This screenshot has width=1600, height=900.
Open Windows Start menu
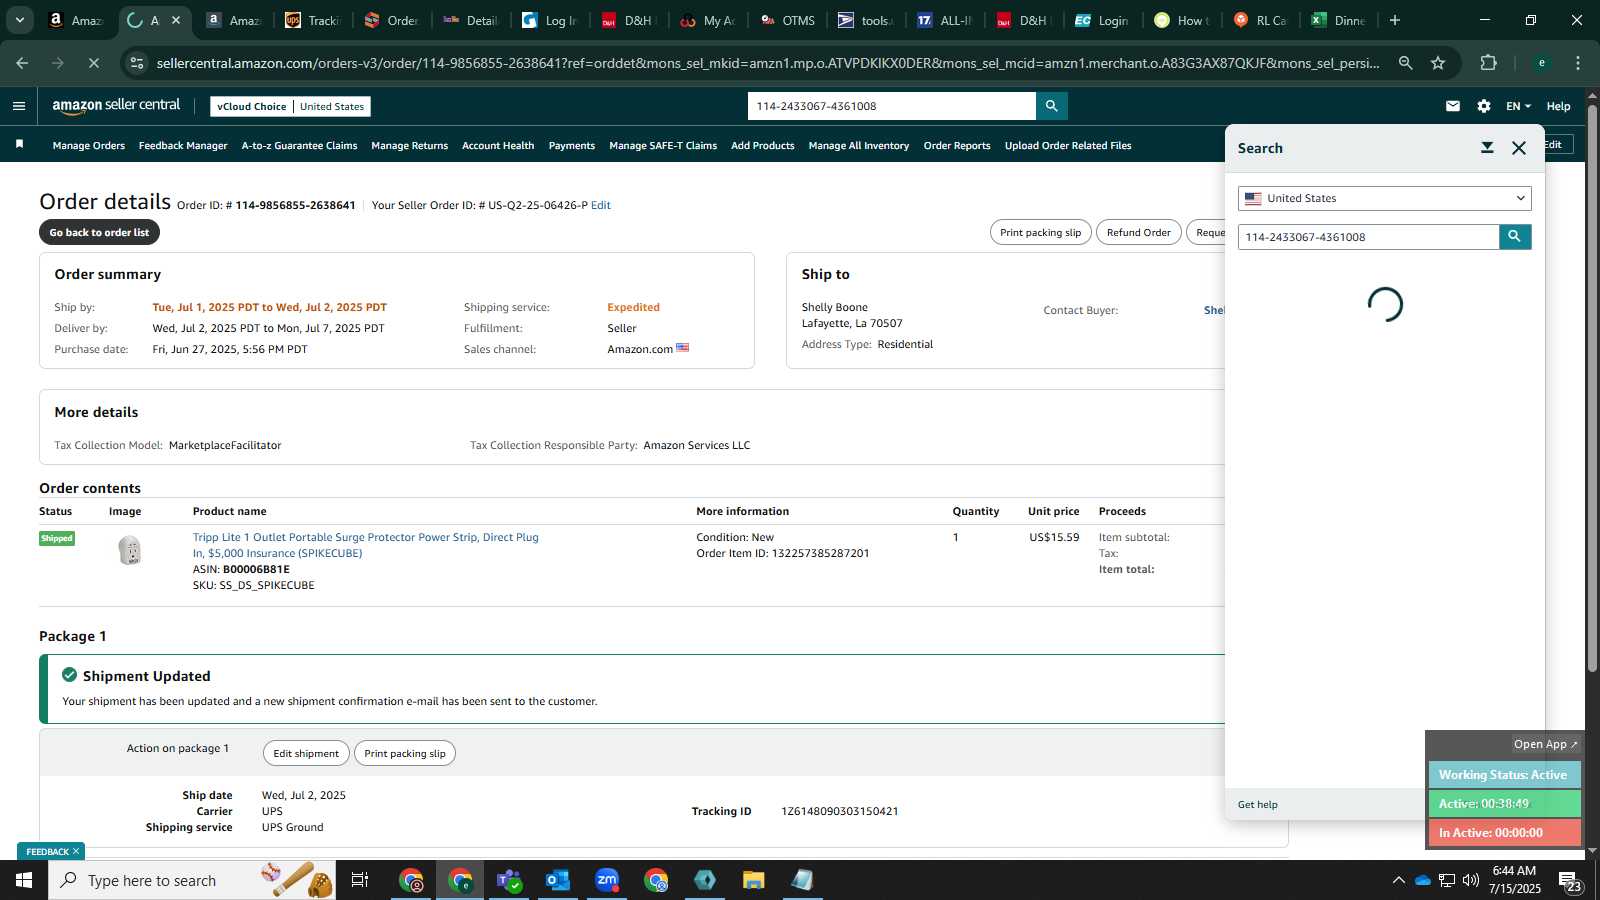tap(24, 880)
